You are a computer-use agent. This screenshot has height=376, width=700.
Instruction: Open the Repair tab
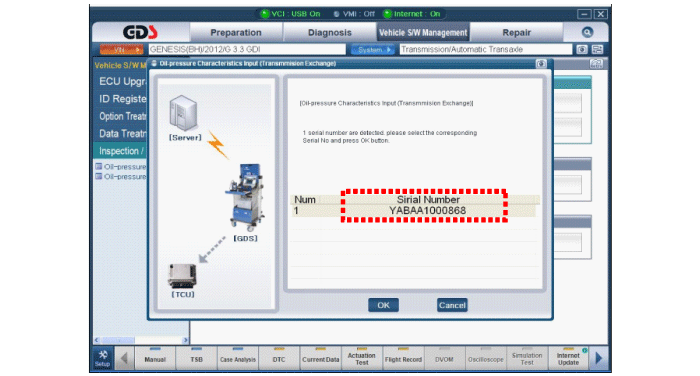pos(517,33)
